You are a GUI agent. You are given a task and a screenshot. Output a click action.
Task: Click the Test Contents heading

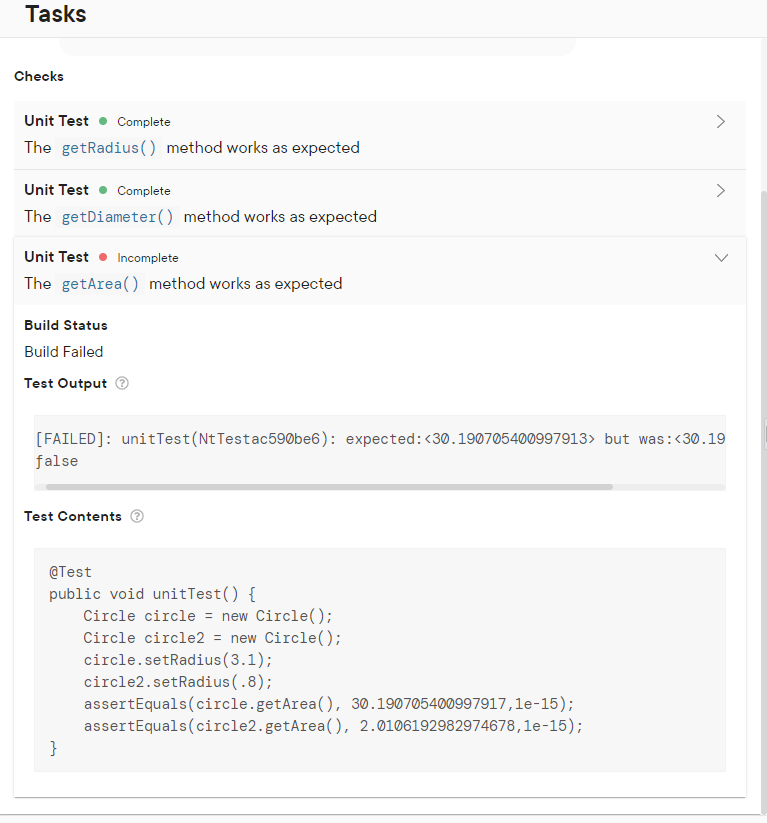(x=72, y=516)
